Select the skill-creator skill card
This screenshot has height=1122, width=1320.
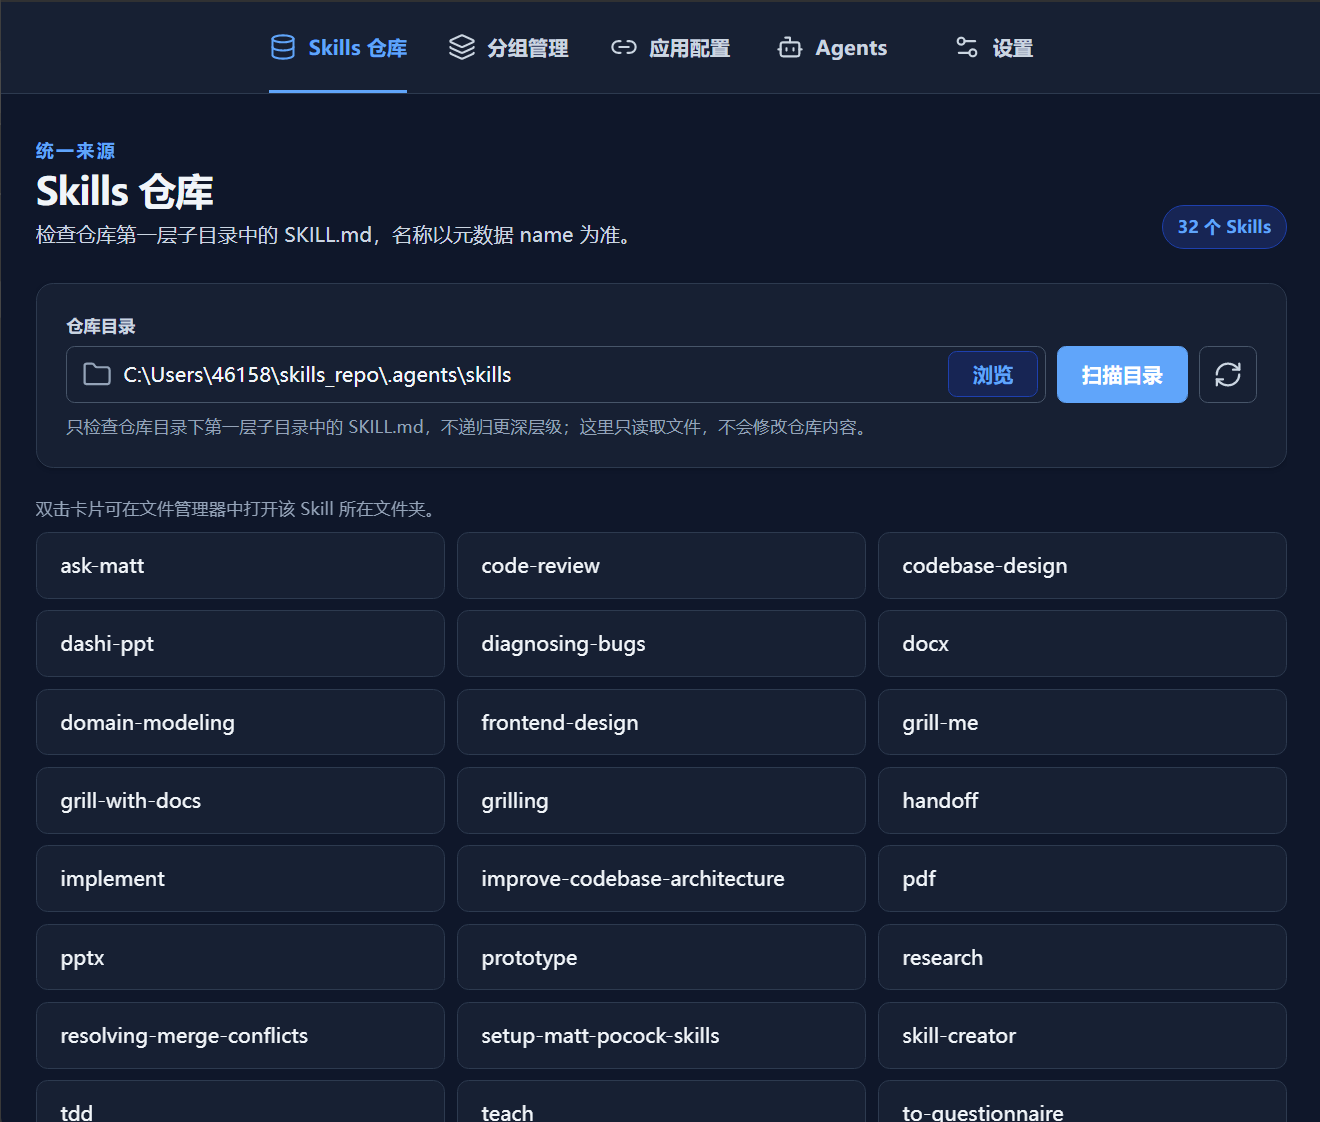tap(1082, 1036)
